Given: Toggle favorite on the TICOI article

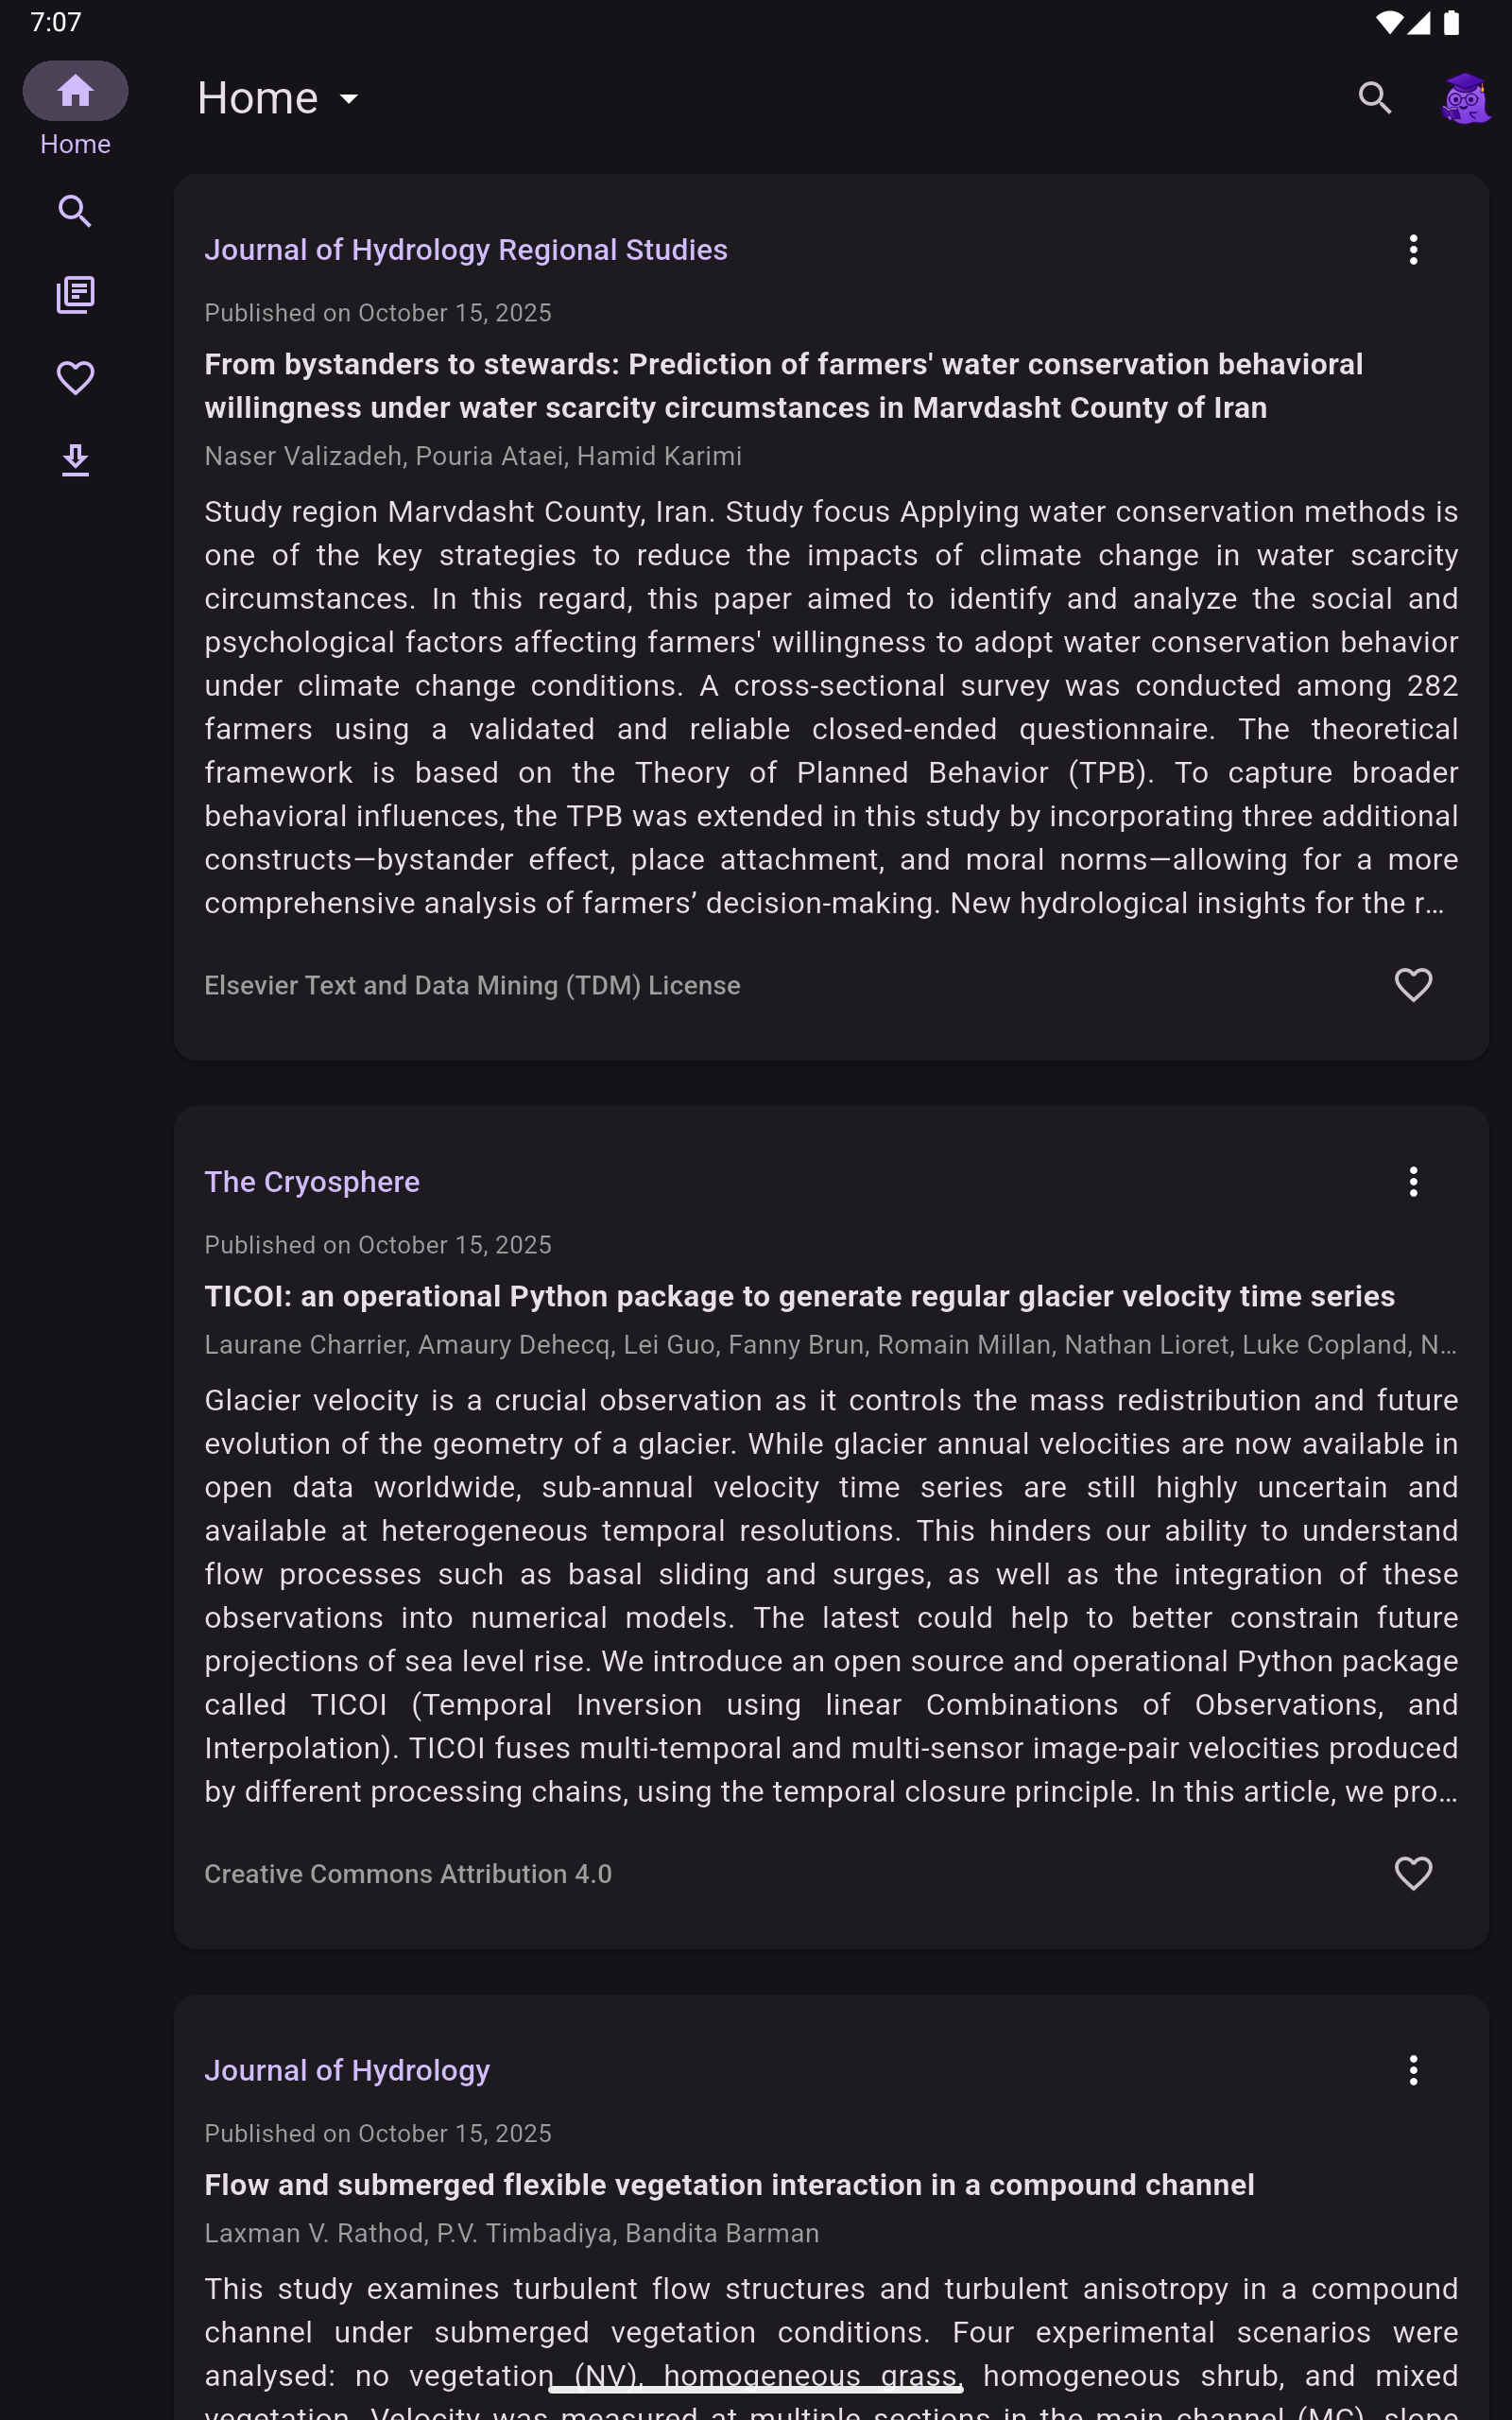Looking at the screenshot, I should coord(1412,1873).
